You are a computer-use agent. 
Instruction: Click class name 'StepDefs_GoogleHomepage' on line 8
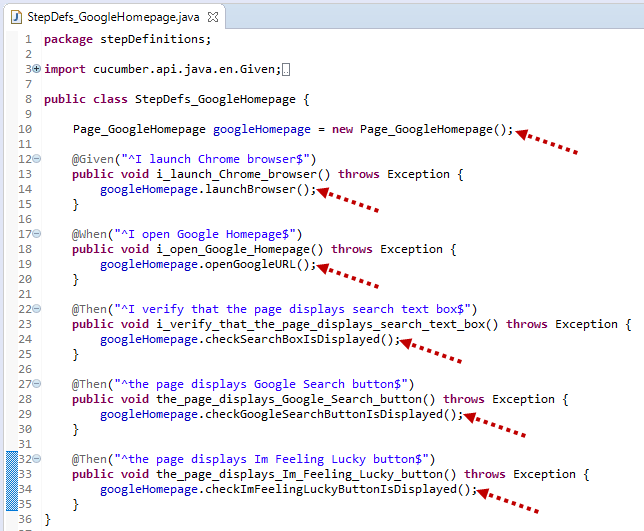click(215, 99)
